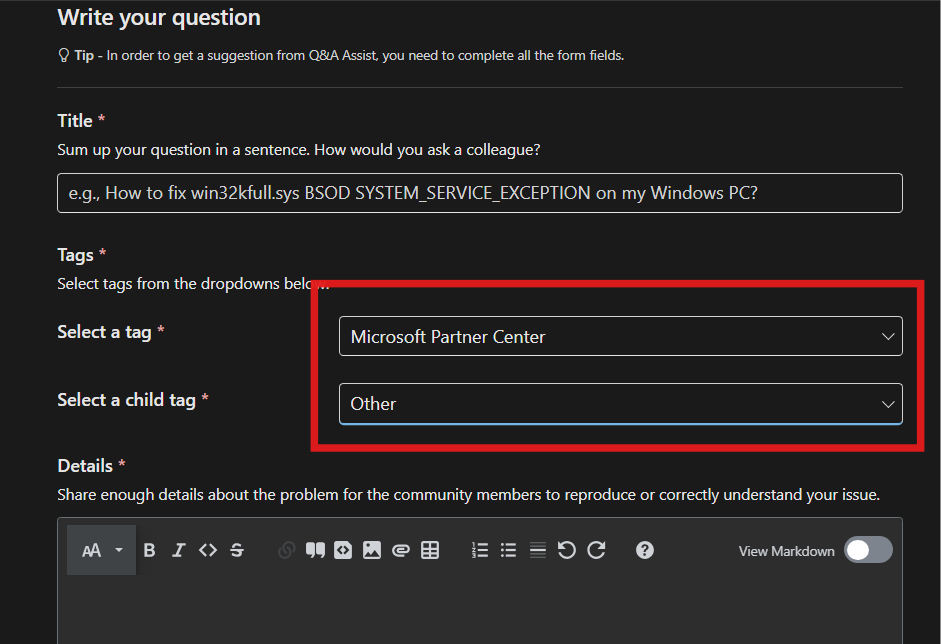Click the 'Select a child tag' label
The width and height of the screenshot is (941, 644).
click(x=127, y=400)
